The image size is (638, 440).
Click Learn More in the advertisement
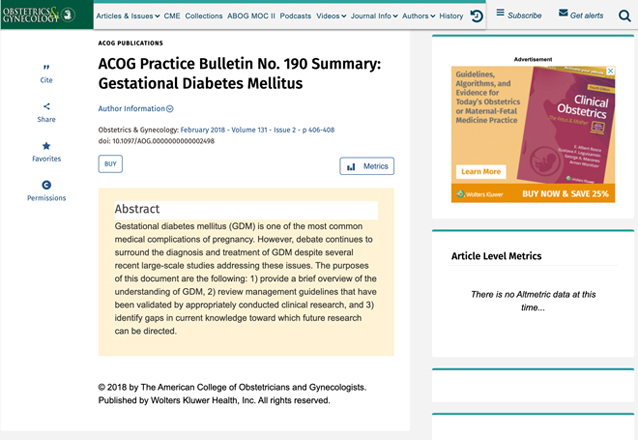coord(481,171)
